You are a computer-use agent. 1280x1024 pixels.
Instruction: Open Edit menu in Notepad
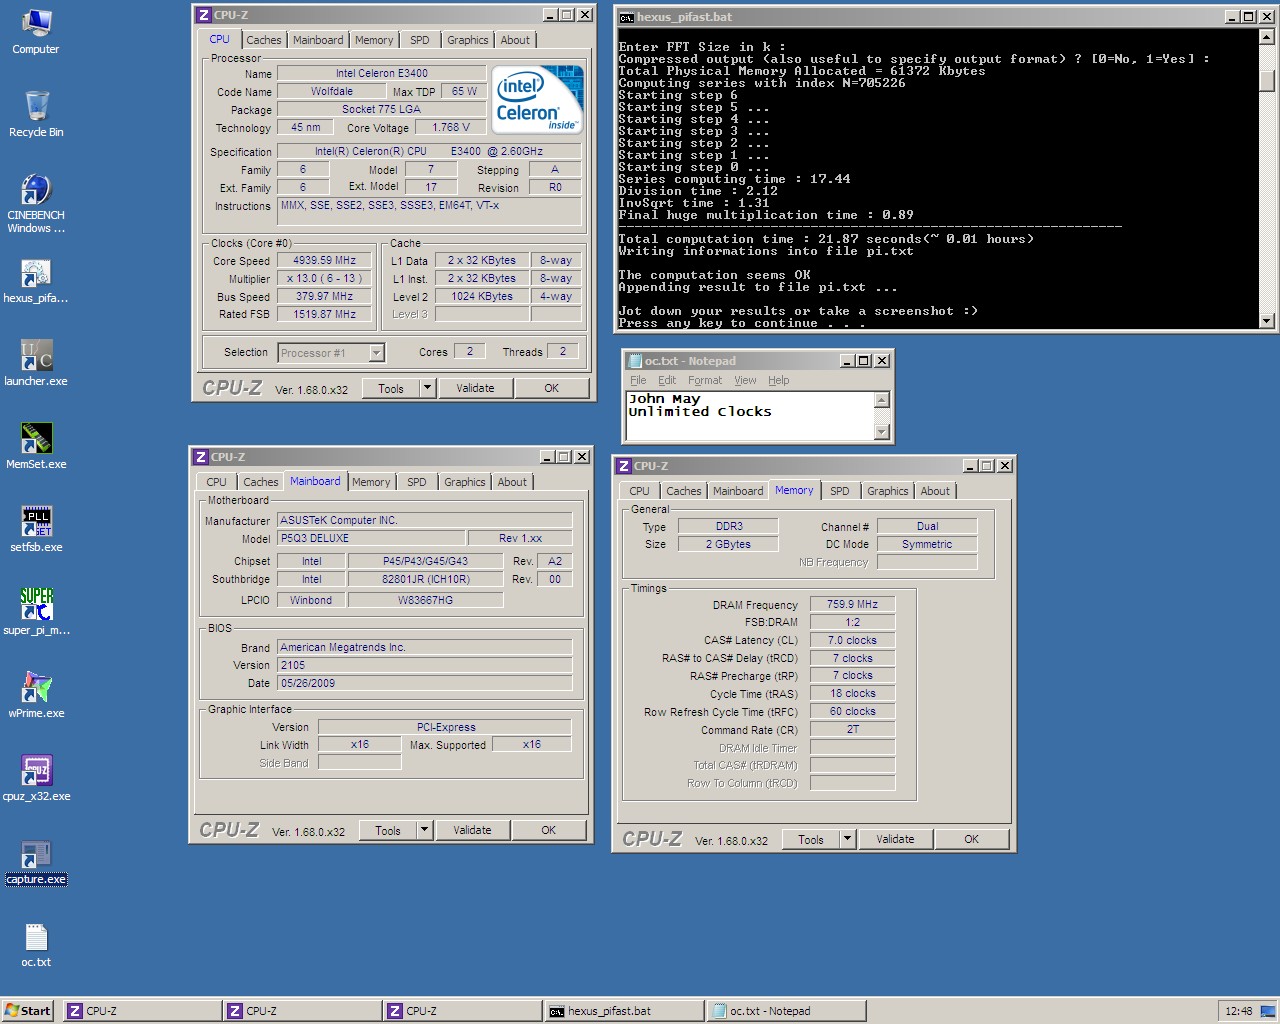tap(667, 380)
